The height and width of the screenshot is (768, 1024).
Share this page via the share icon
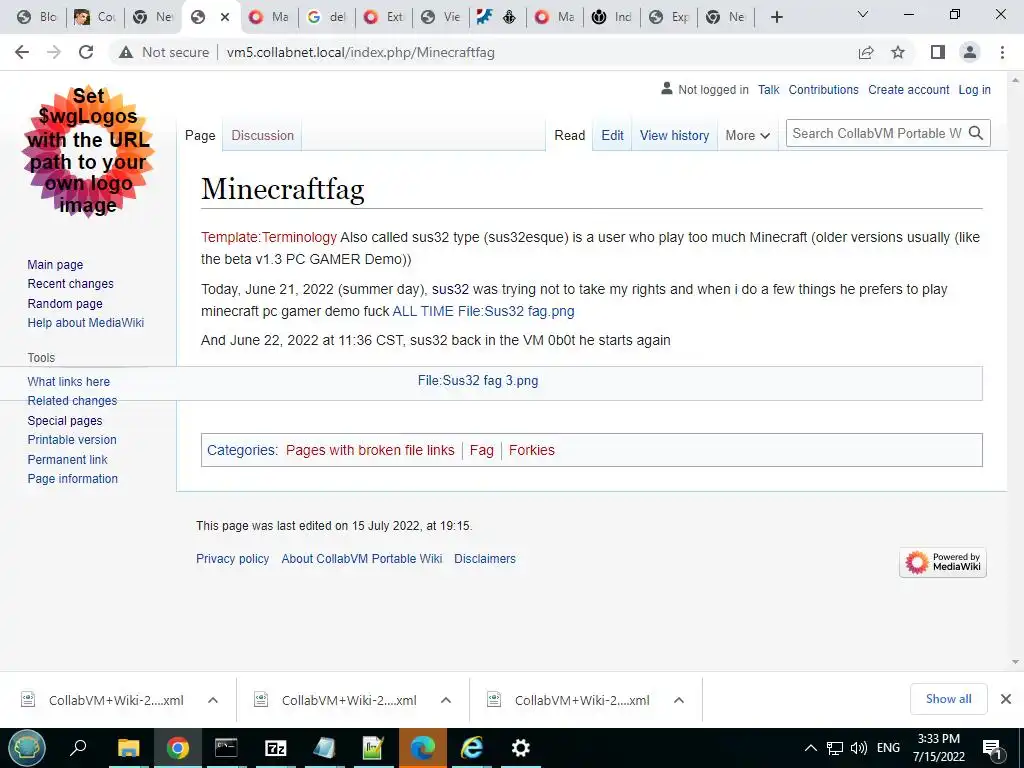[x=866, y=52]
